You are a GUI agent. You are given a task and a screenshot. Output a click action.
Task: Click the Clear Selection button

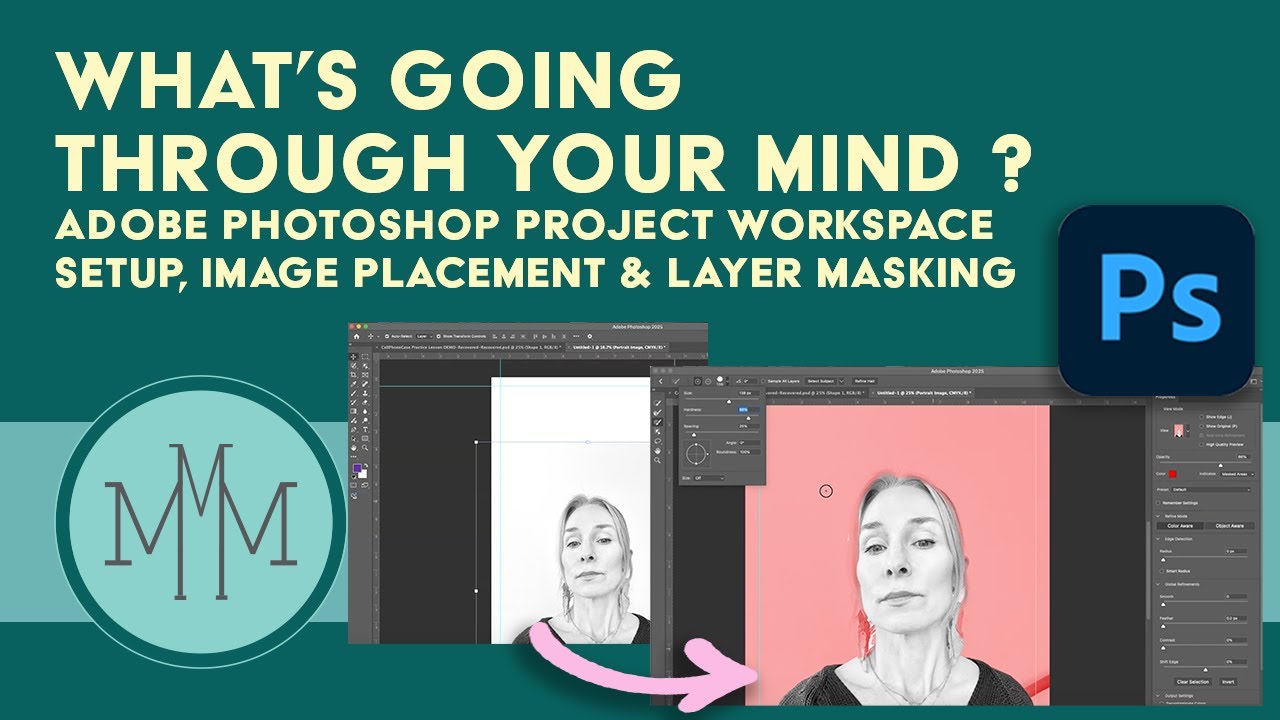pos(1193,682)
